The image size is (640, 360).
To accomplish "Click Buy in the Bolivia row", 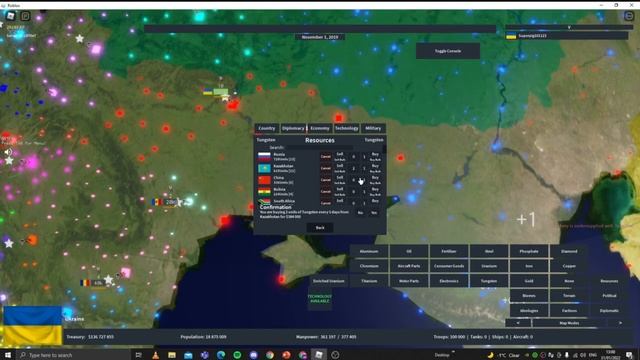I will point(375,189).
